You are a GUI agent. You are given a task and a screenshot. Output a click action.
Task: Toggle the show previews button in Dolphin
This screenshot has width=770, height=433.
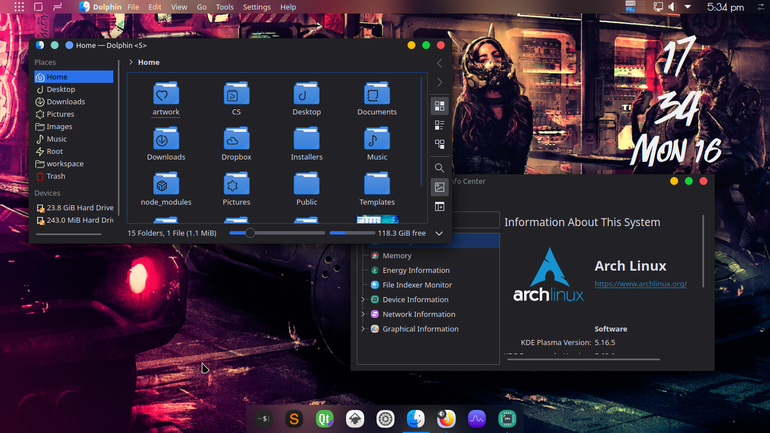point(440,187)
